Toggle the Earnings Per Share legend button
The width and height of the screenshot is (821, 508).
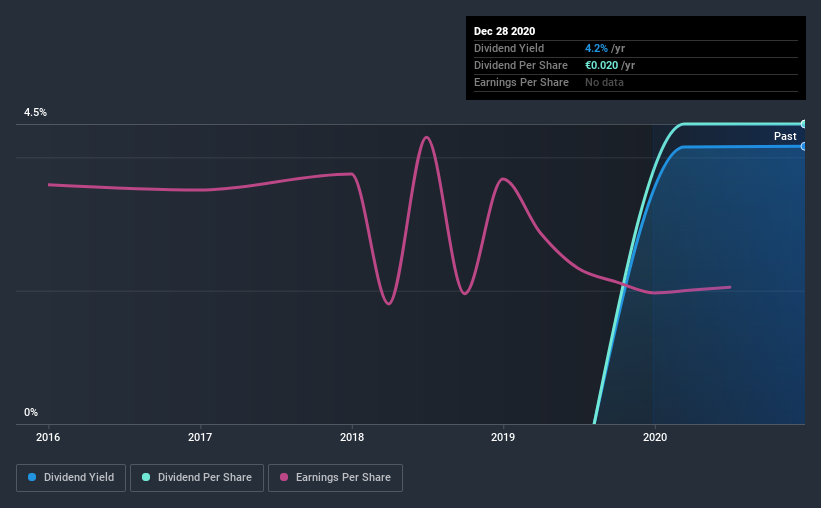pos(335,478)
